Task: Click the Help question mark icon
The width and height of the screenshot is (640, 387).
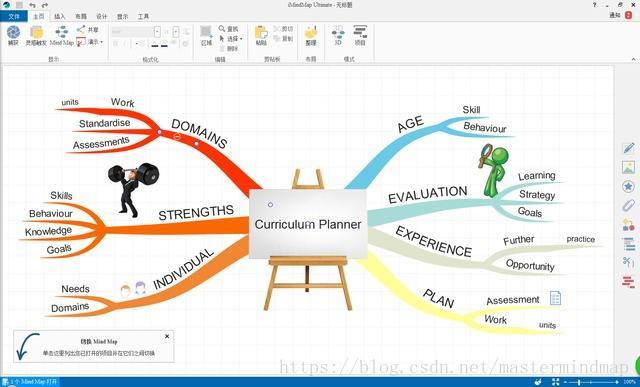Action: (594, 5)
